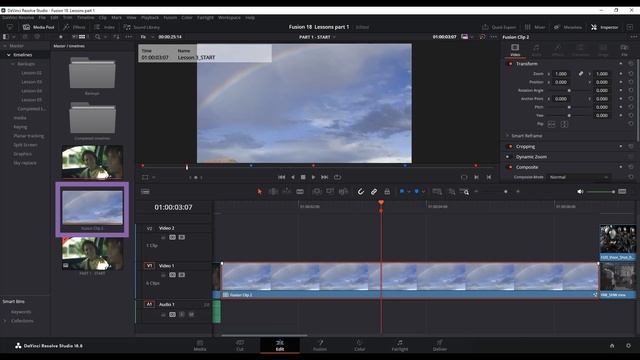The width and height of the screenshot is (640, 360).
Task: Toggle the Dynamic Zoom enable switch
Action: tap(508, 157)
